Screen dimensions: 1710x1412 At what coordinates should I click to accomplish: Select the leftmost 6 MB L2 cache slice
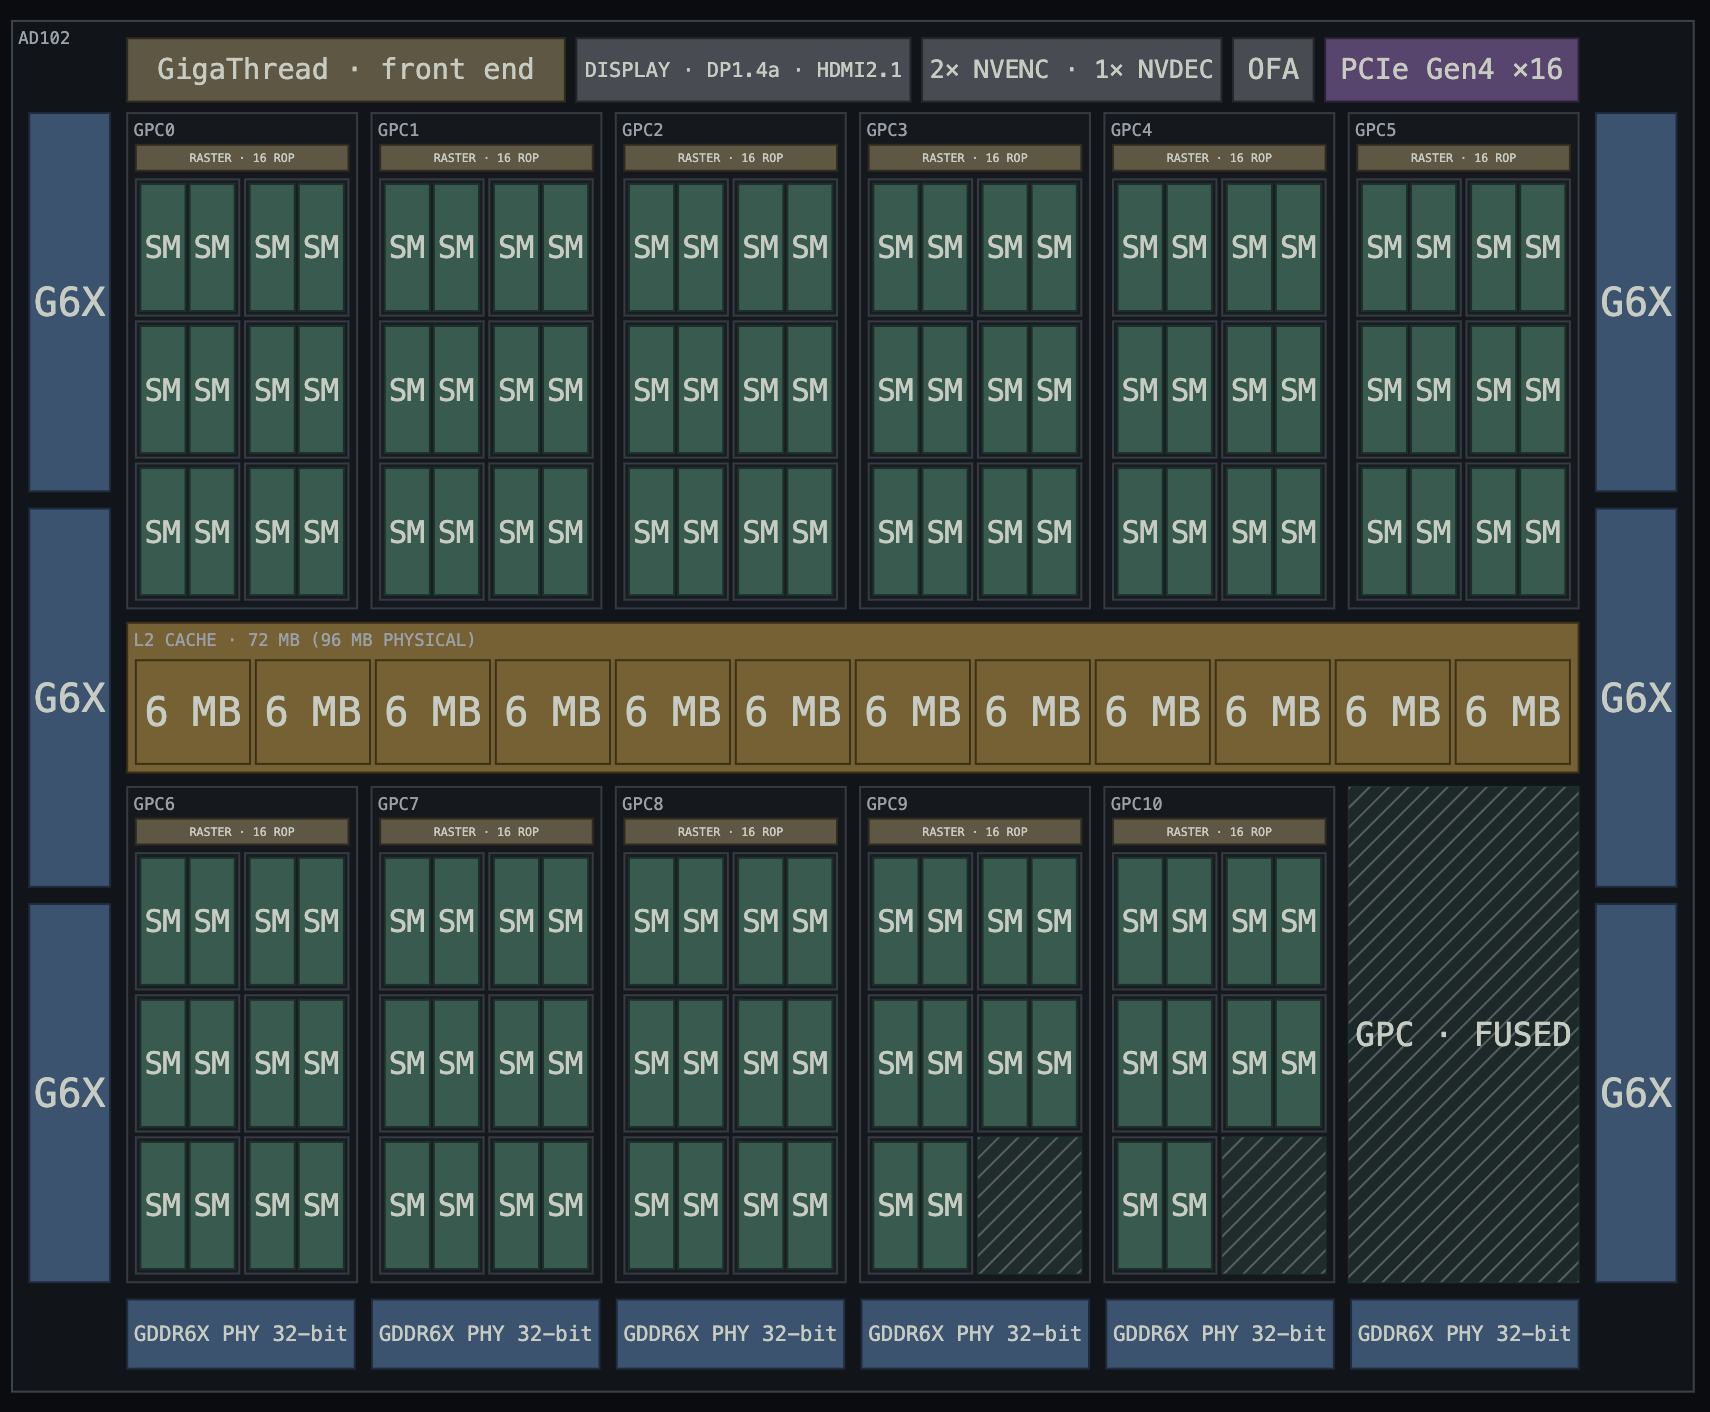pos(193,712)
